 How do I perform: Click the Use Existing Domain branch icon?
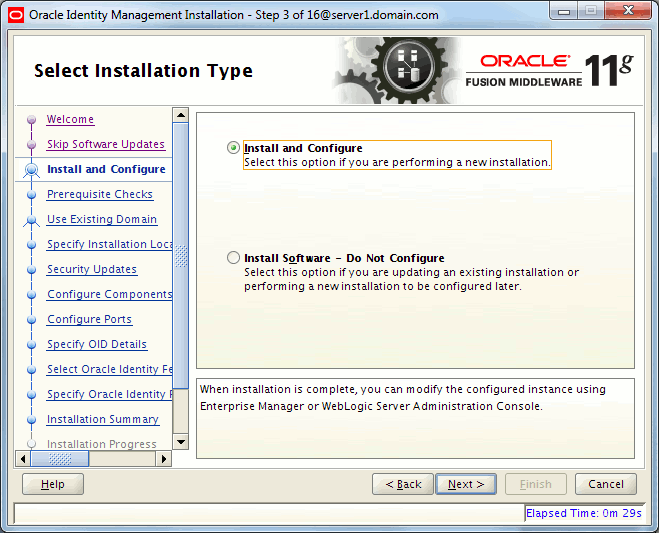coord(32,220)
